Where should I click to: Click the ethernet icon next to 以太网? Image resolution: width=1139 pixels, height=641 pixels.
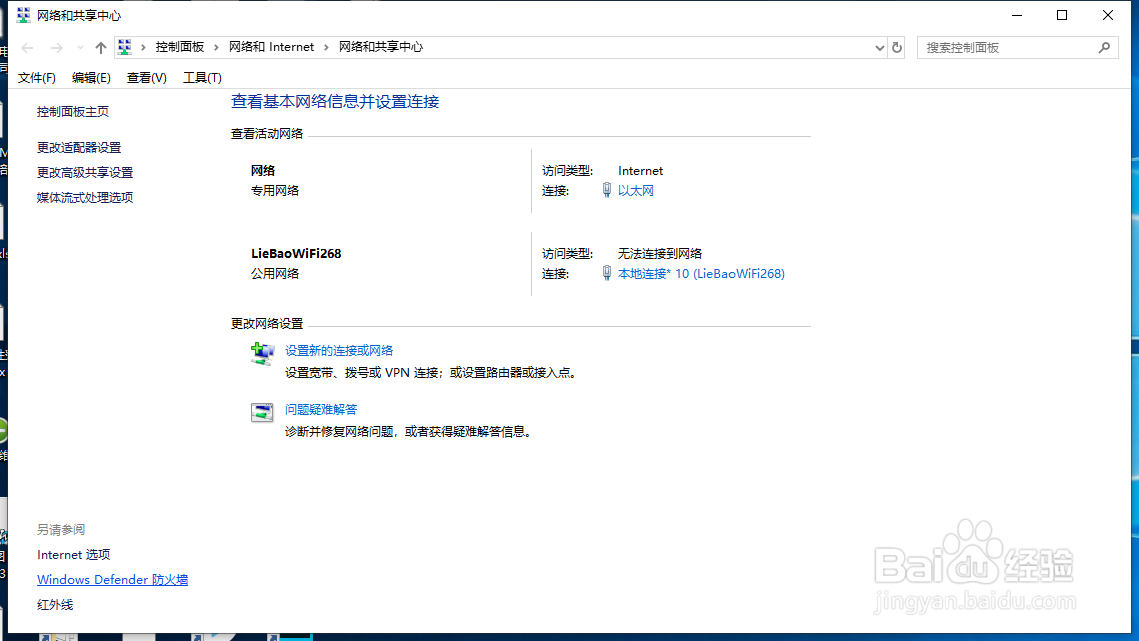[x=607, y=190]
